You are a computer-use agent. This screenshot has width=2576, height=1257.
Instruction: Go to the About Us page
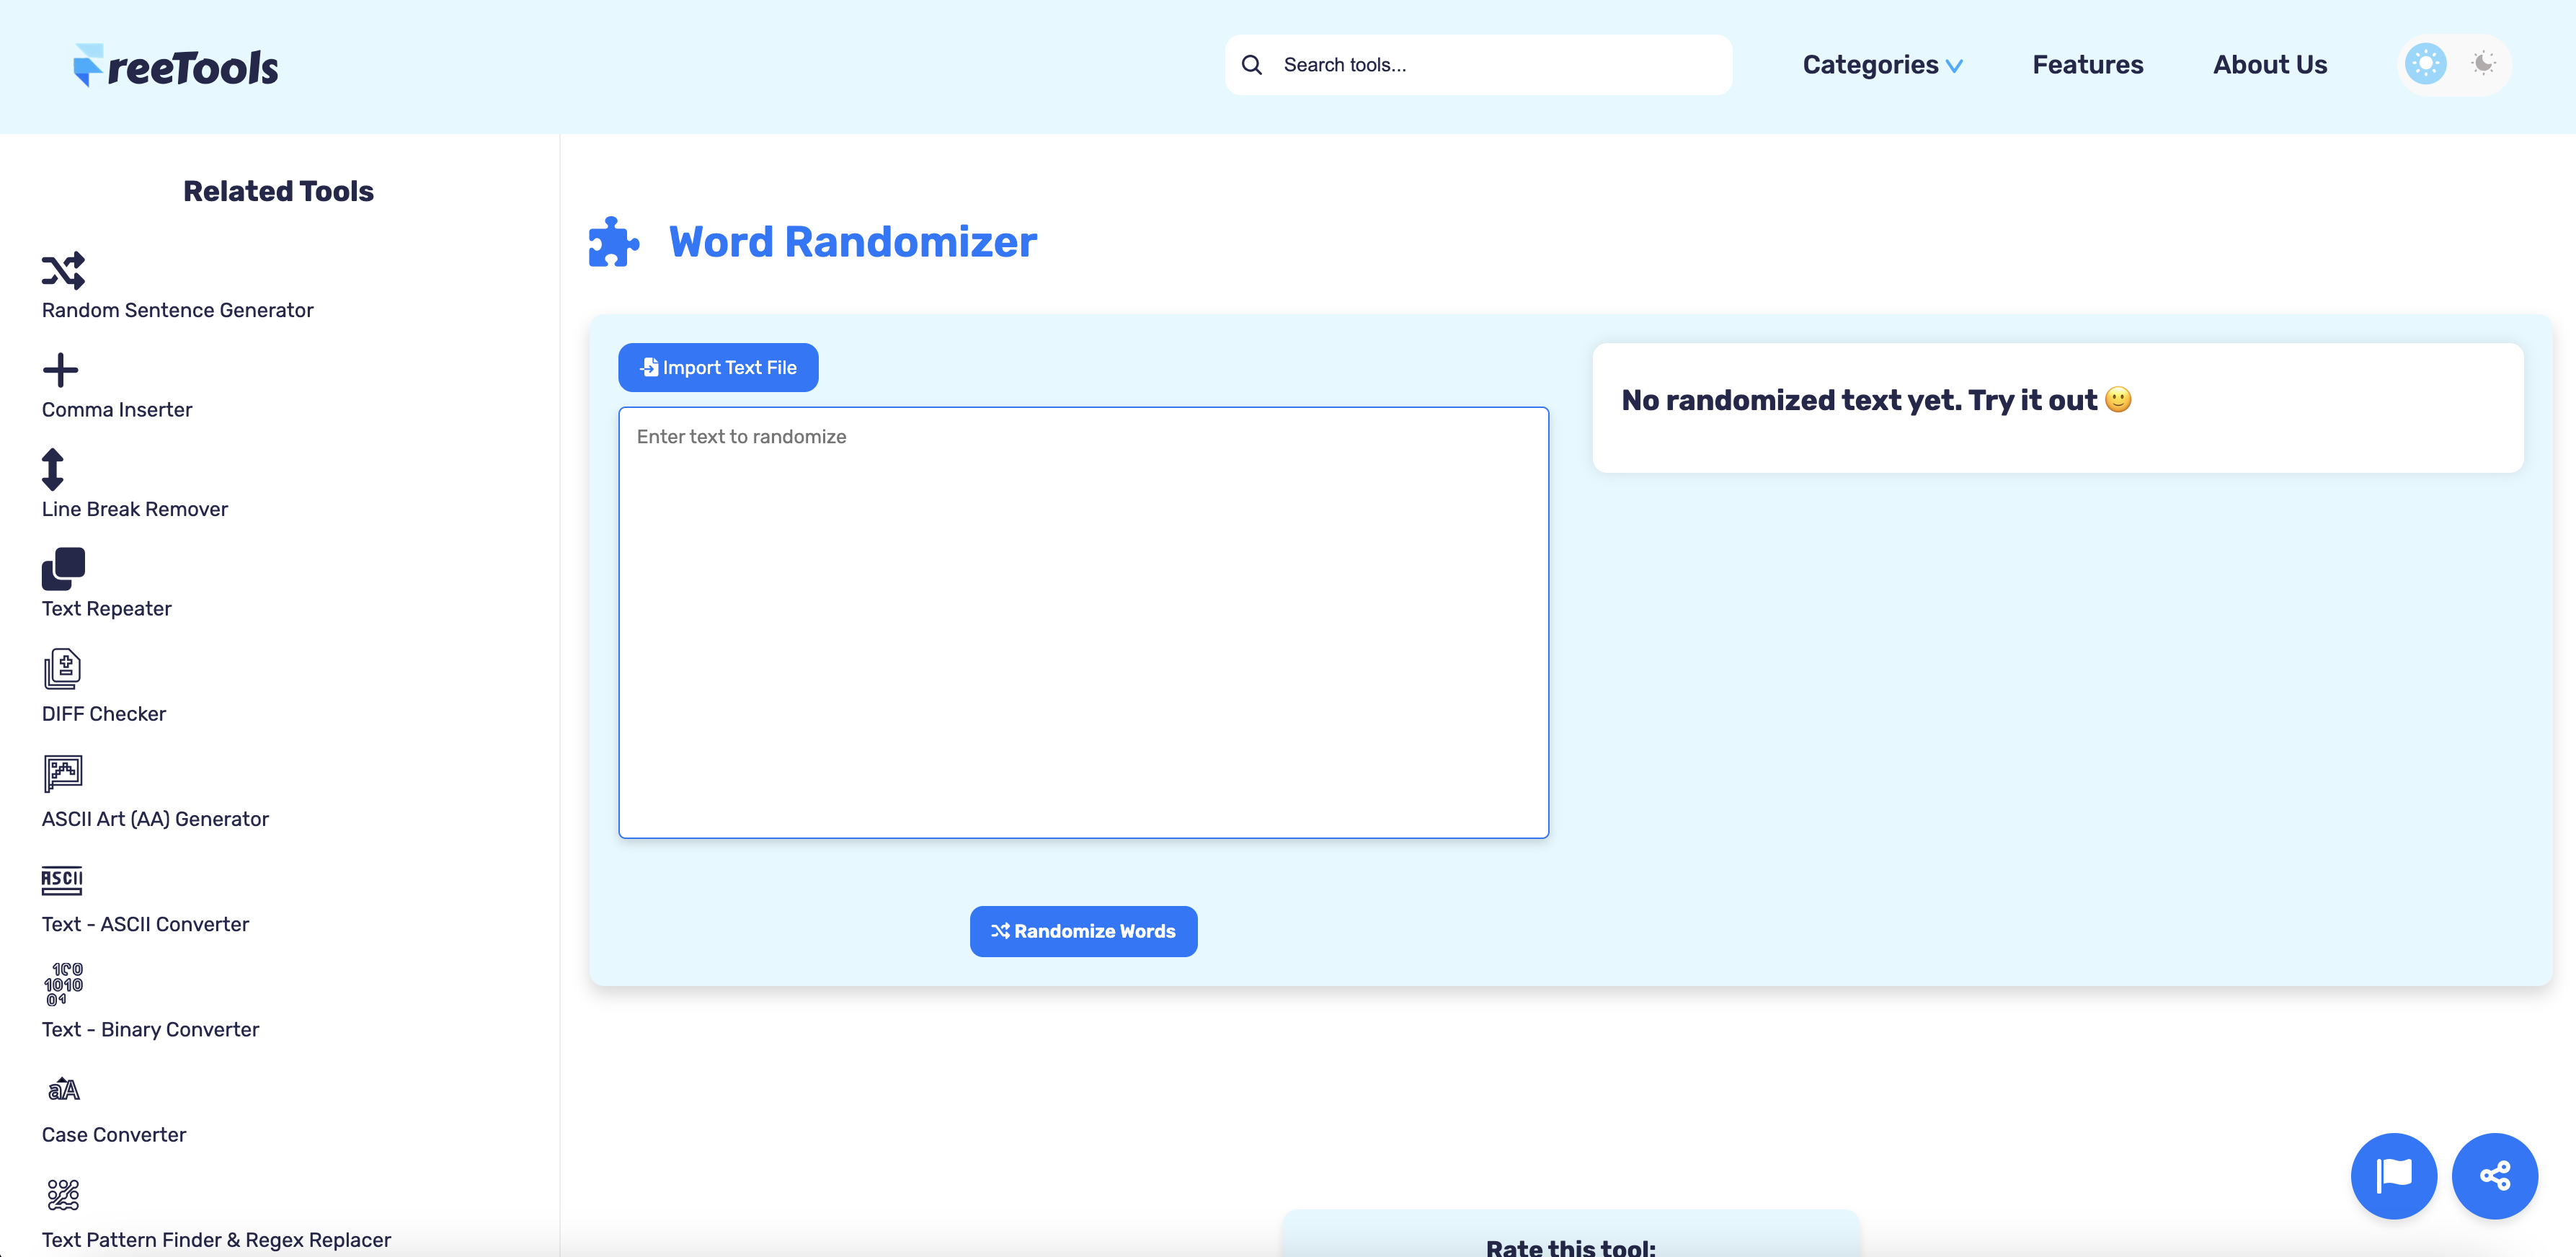2270,64
